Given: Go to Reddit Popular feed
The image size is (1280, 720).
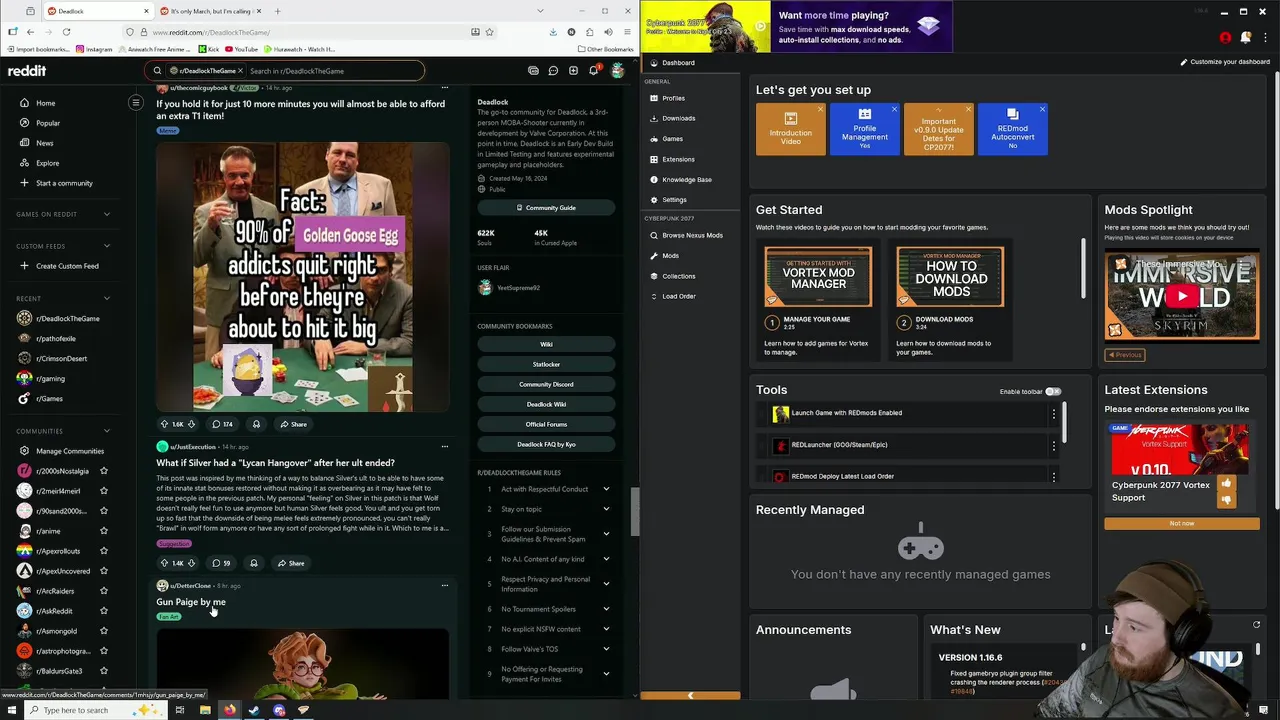Looking at the screenshot, I should (48, 123).
